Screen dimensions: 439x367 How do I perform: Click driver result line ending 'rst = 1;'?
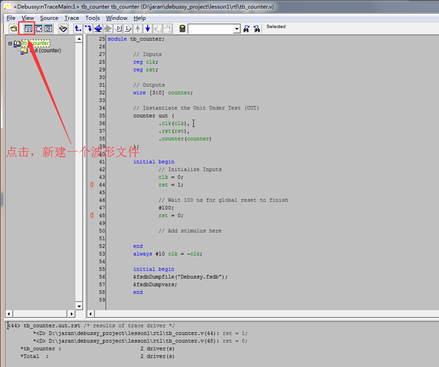pyautogui.click(x=140, y=333)
